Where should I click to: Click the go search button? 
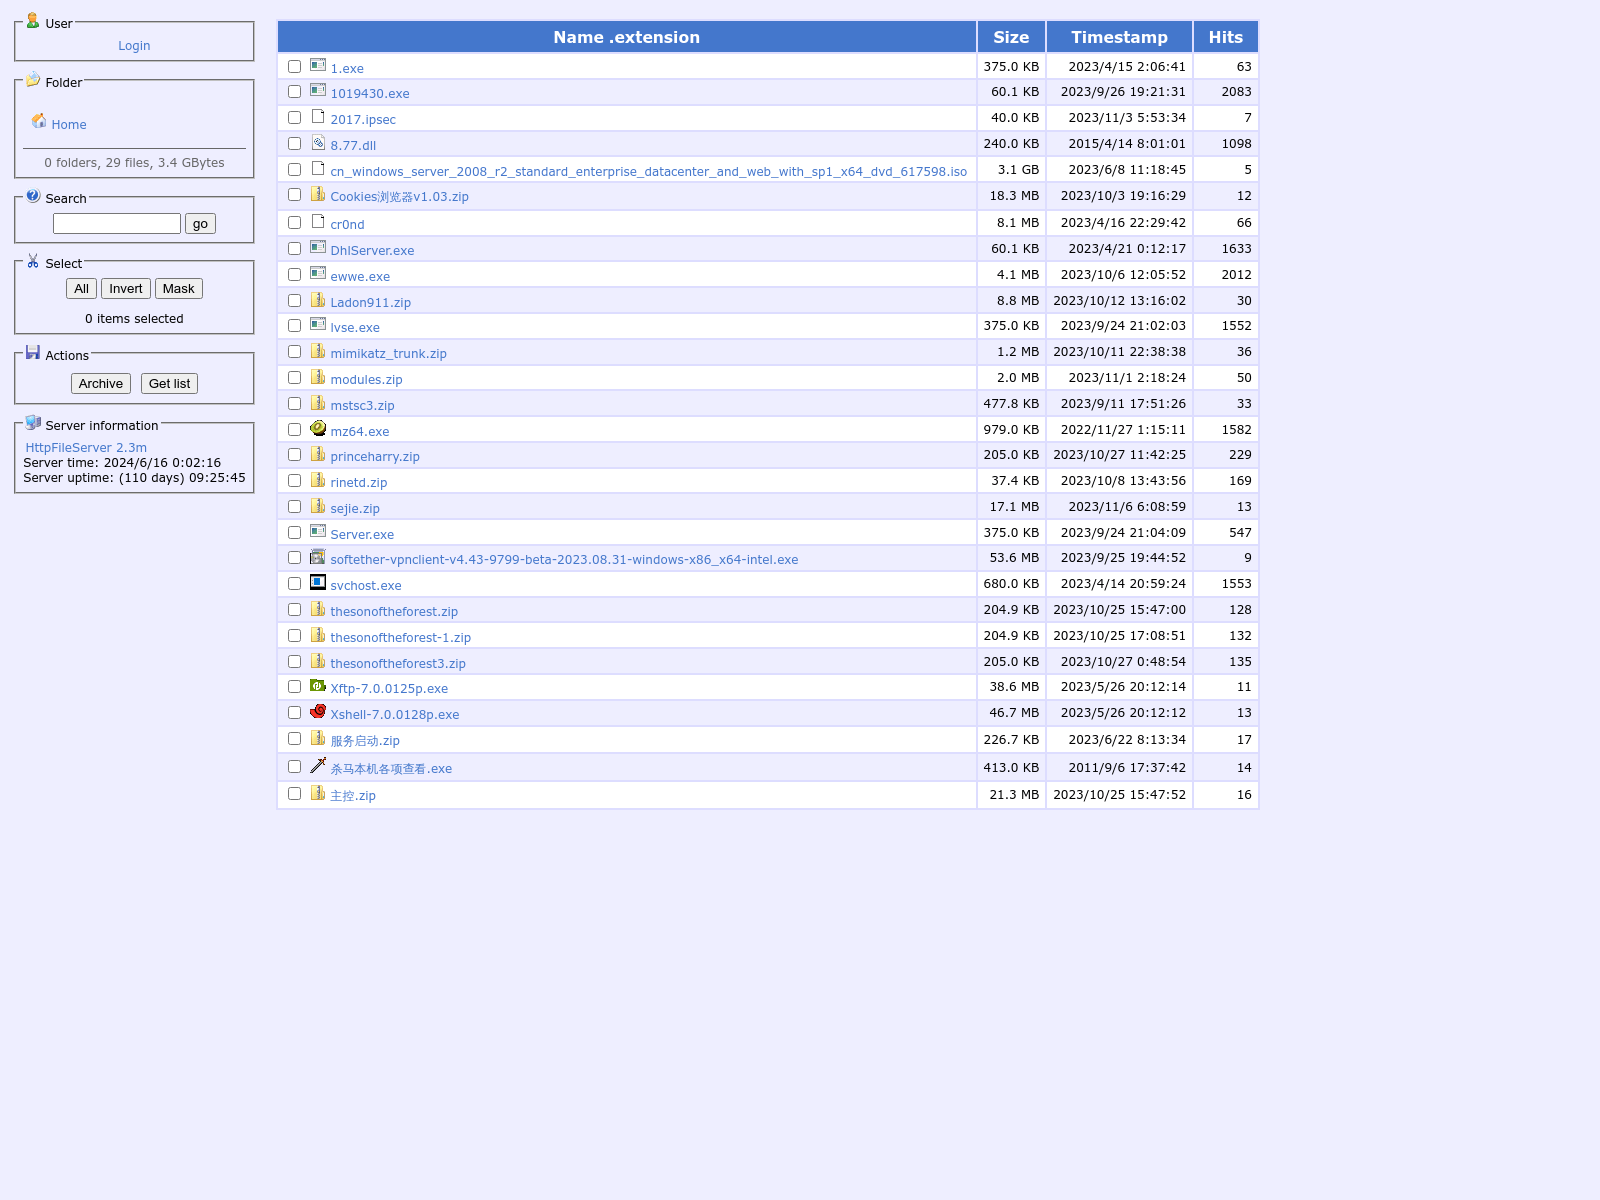[x=200, y=224]
